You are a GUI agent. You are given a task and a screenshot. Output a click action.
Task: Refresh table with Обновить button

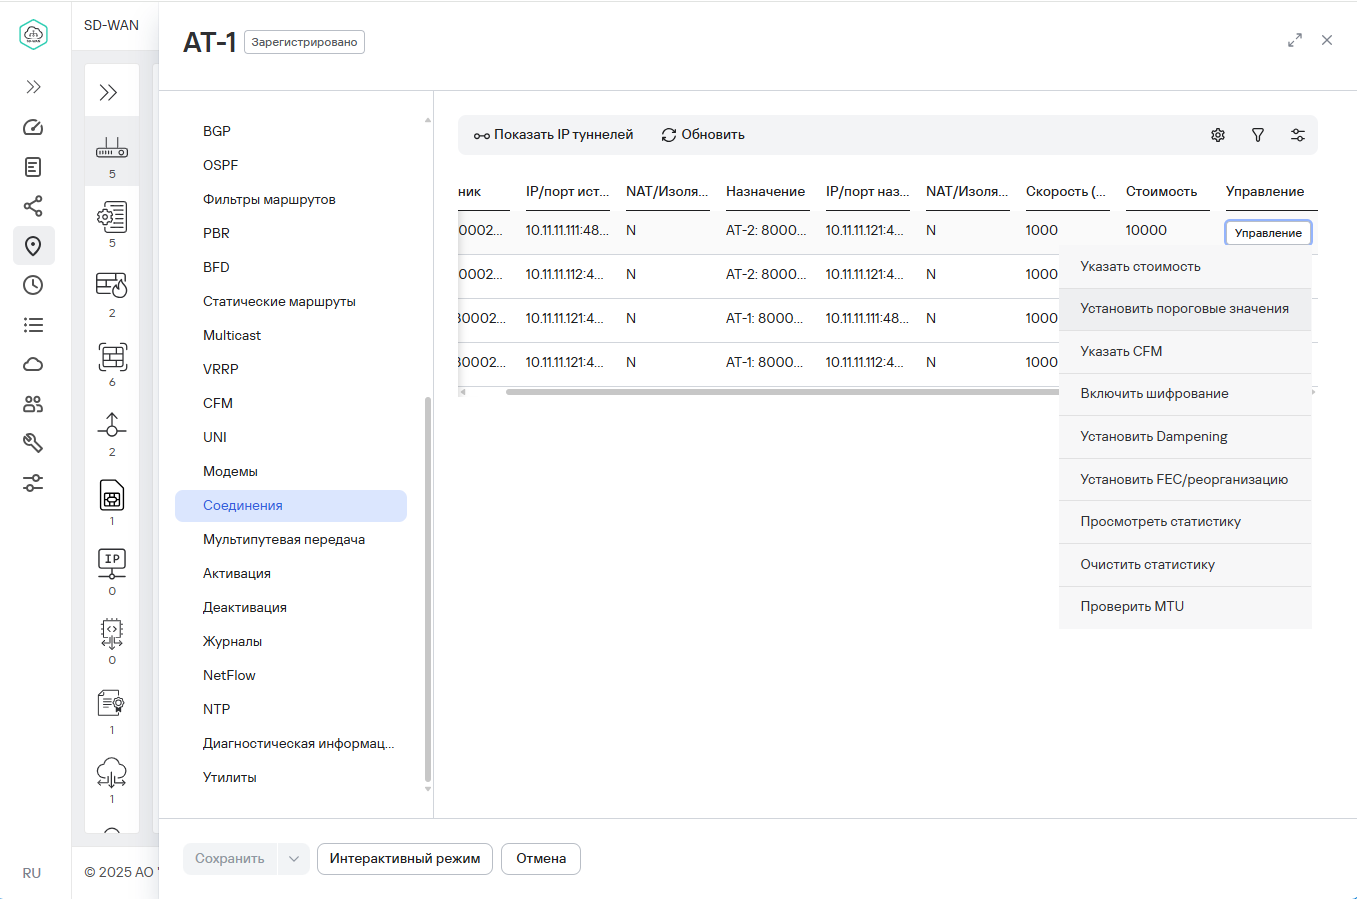703,135
